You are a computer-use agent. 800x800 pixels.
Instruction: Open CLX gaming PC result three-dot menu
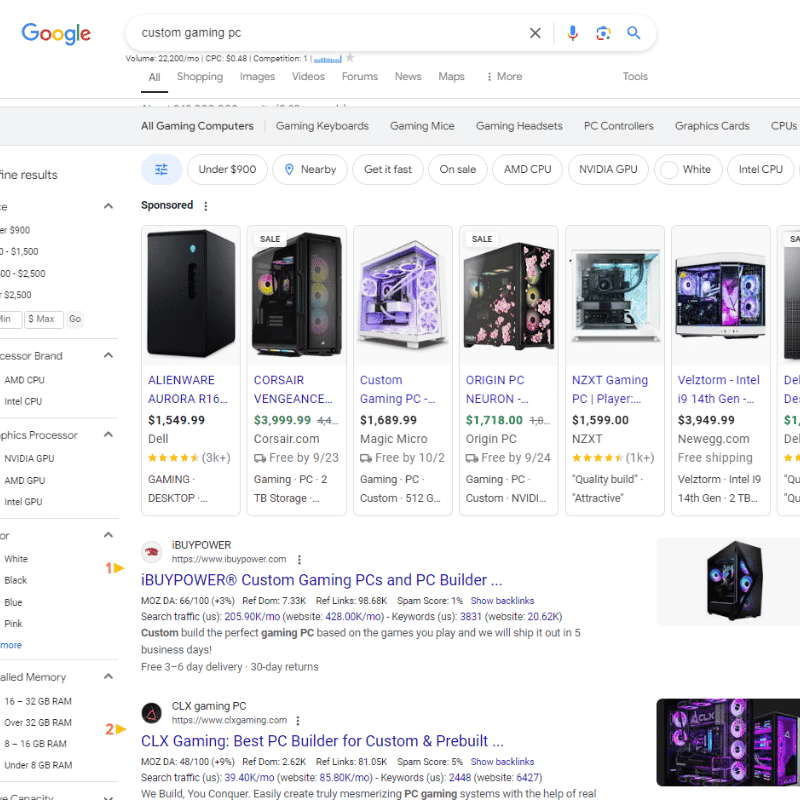pos(298,720)
